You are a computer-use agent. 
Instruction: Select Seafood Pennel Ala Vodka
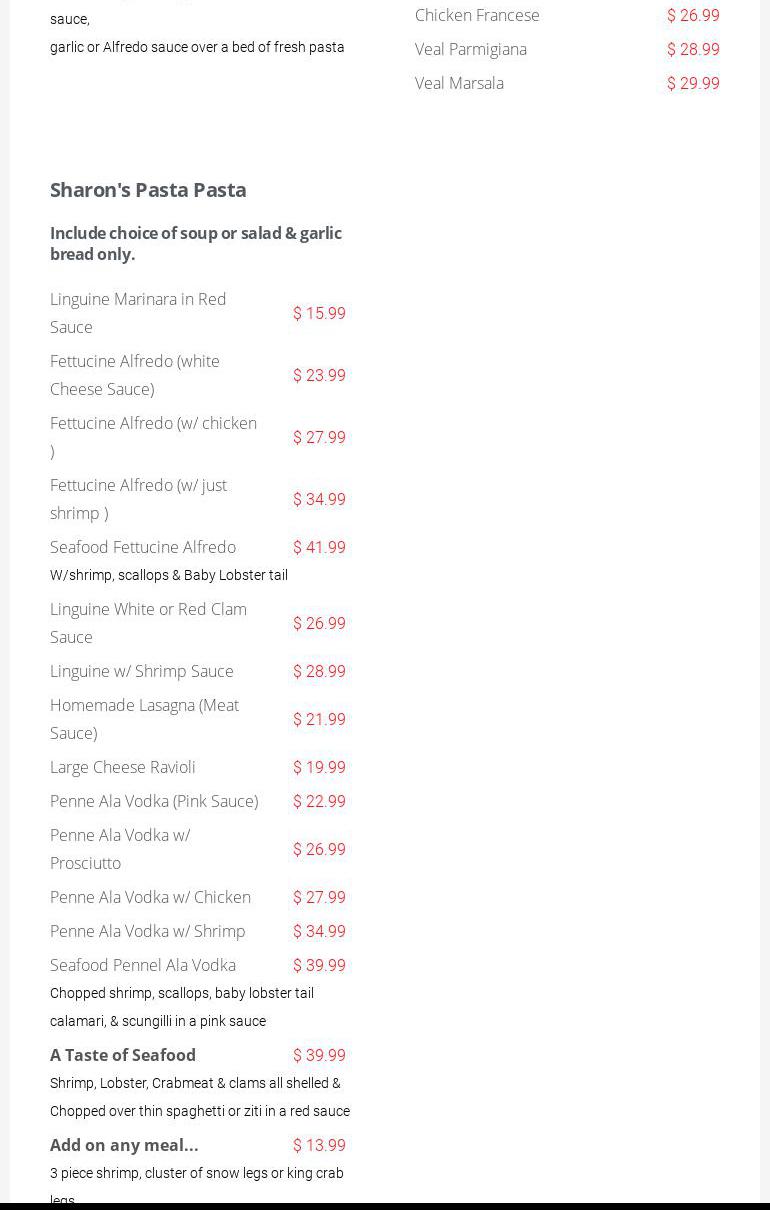coord(143,965)
